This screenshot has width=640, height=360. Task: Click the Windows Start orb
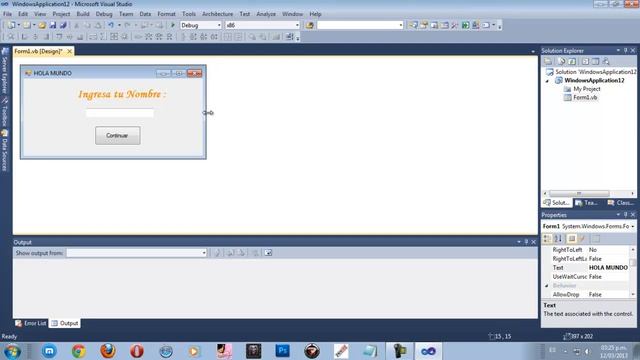click(12, 351)
